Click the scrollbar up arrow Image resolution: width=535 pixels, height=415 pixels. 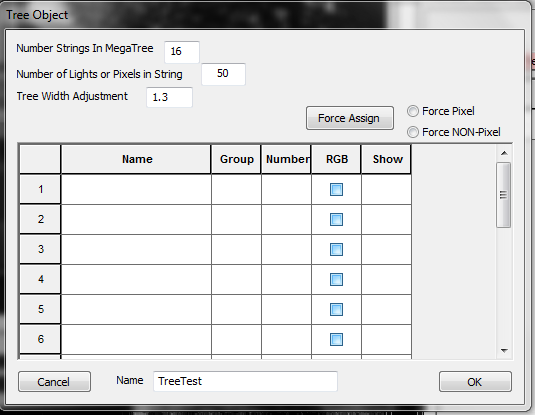pyautogui.click(x=504, y=153)
